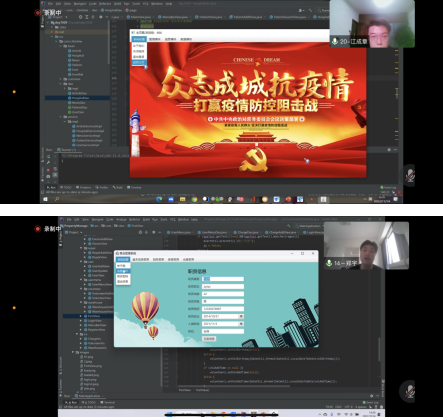This screenshot has width=444, height=417.
Task: Open the Profiler tool window in the upper IDE
Action: (x=101, y=187)
